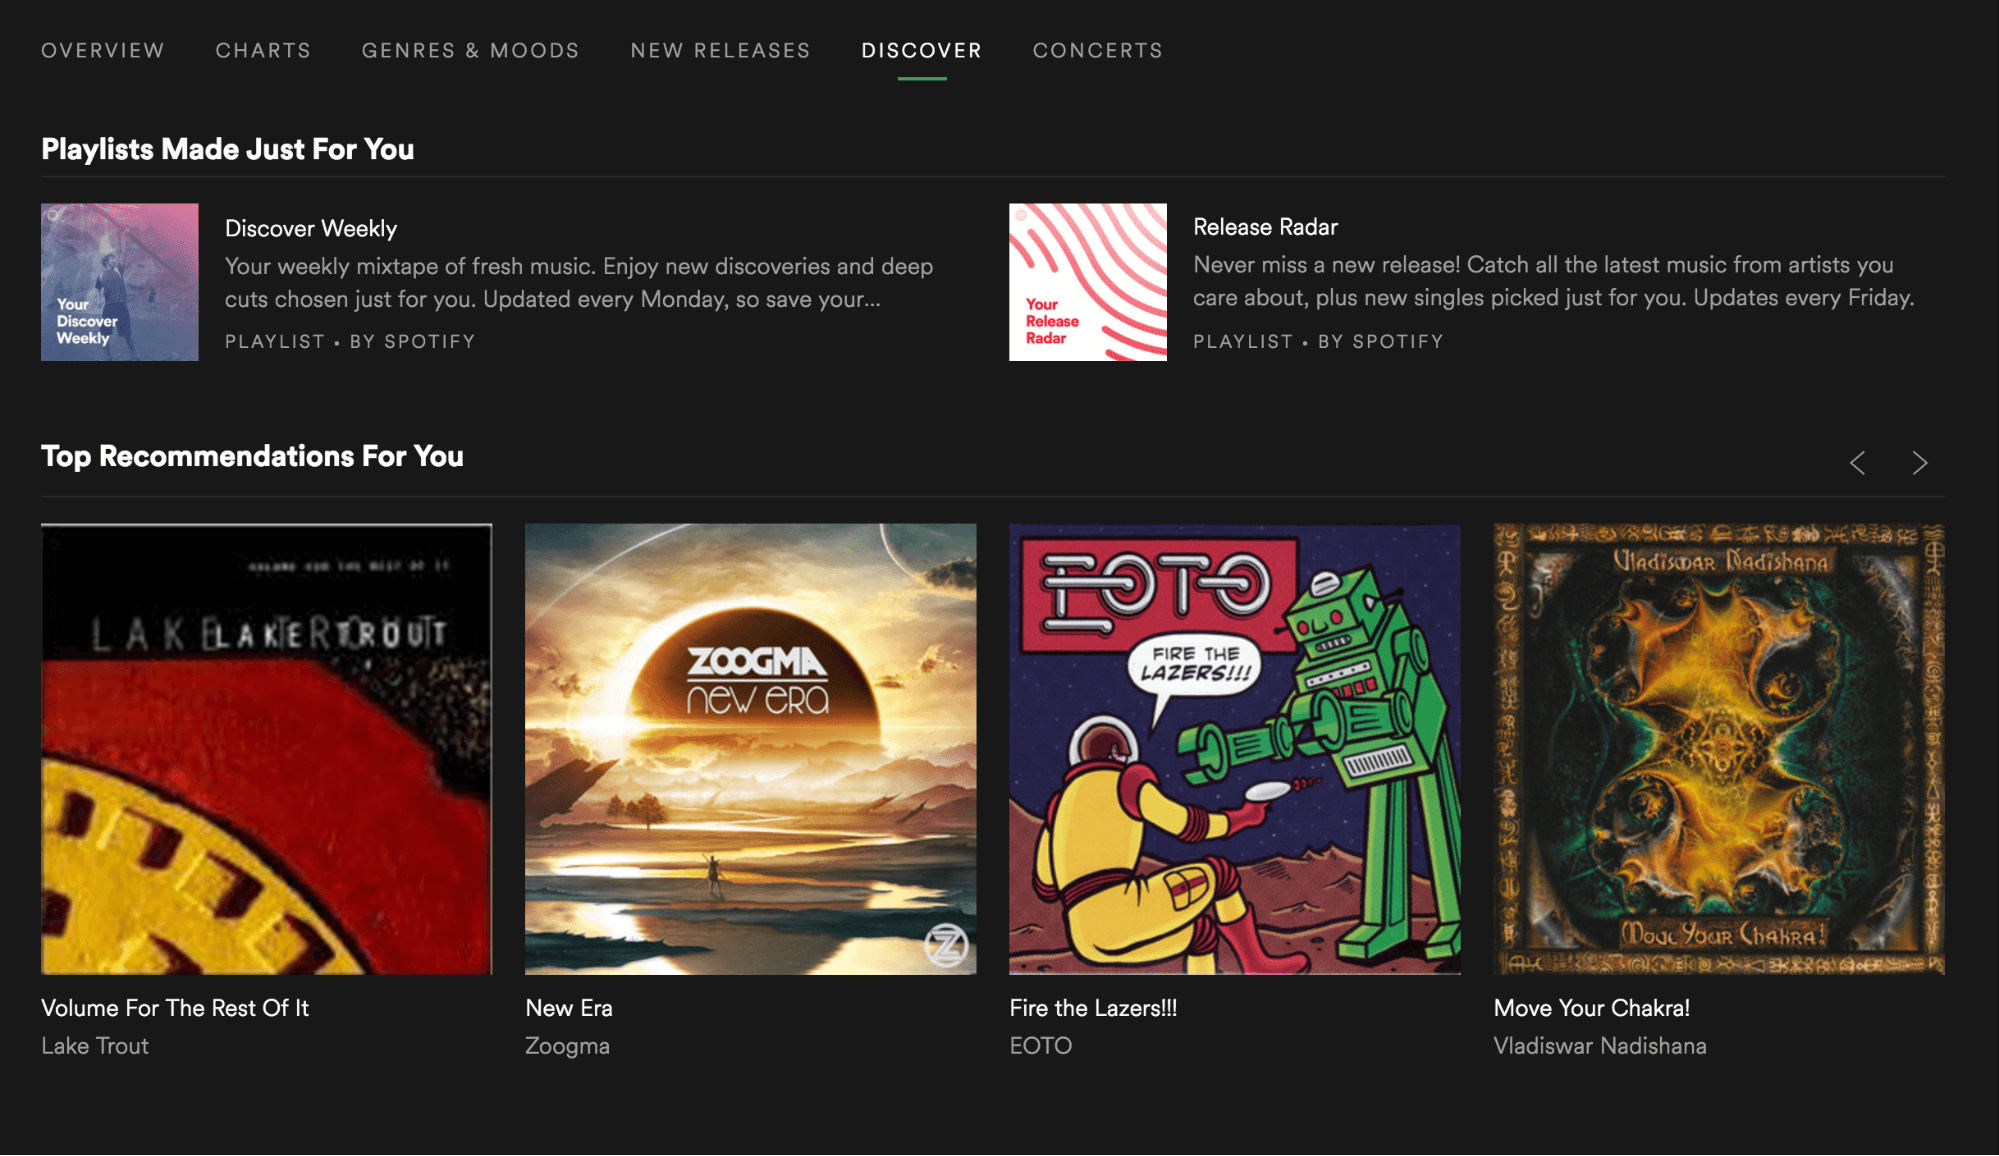
Task: Show next recommendations with right arrow
Action: coord(1919,463)
